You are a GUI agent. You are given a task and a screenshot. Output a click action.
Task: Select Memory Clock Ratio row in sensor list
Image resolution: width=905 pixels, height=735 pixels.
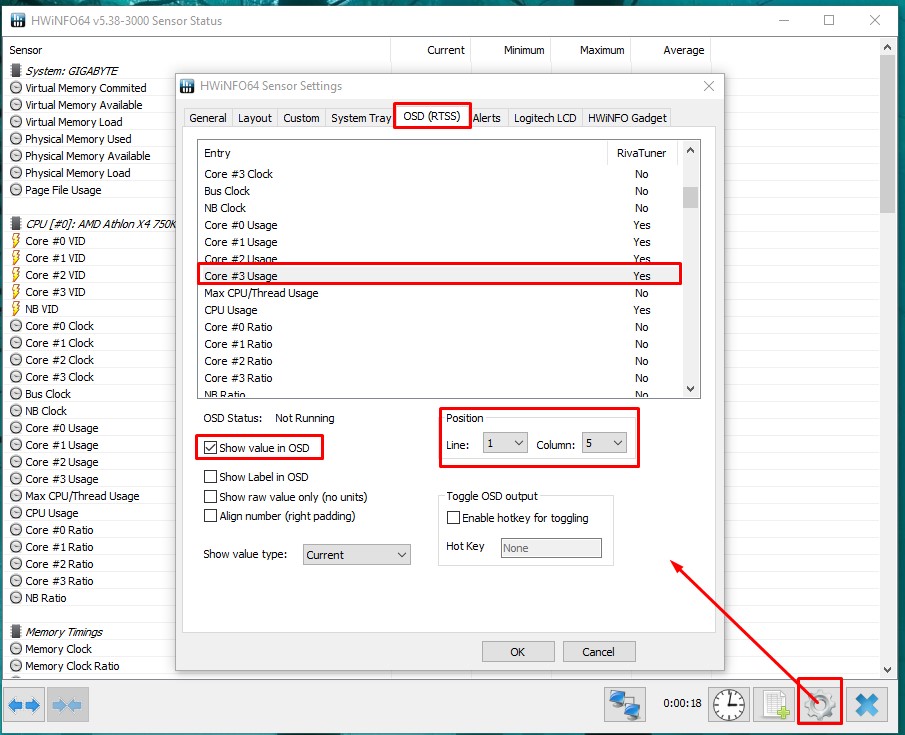[x=89, y=666]
